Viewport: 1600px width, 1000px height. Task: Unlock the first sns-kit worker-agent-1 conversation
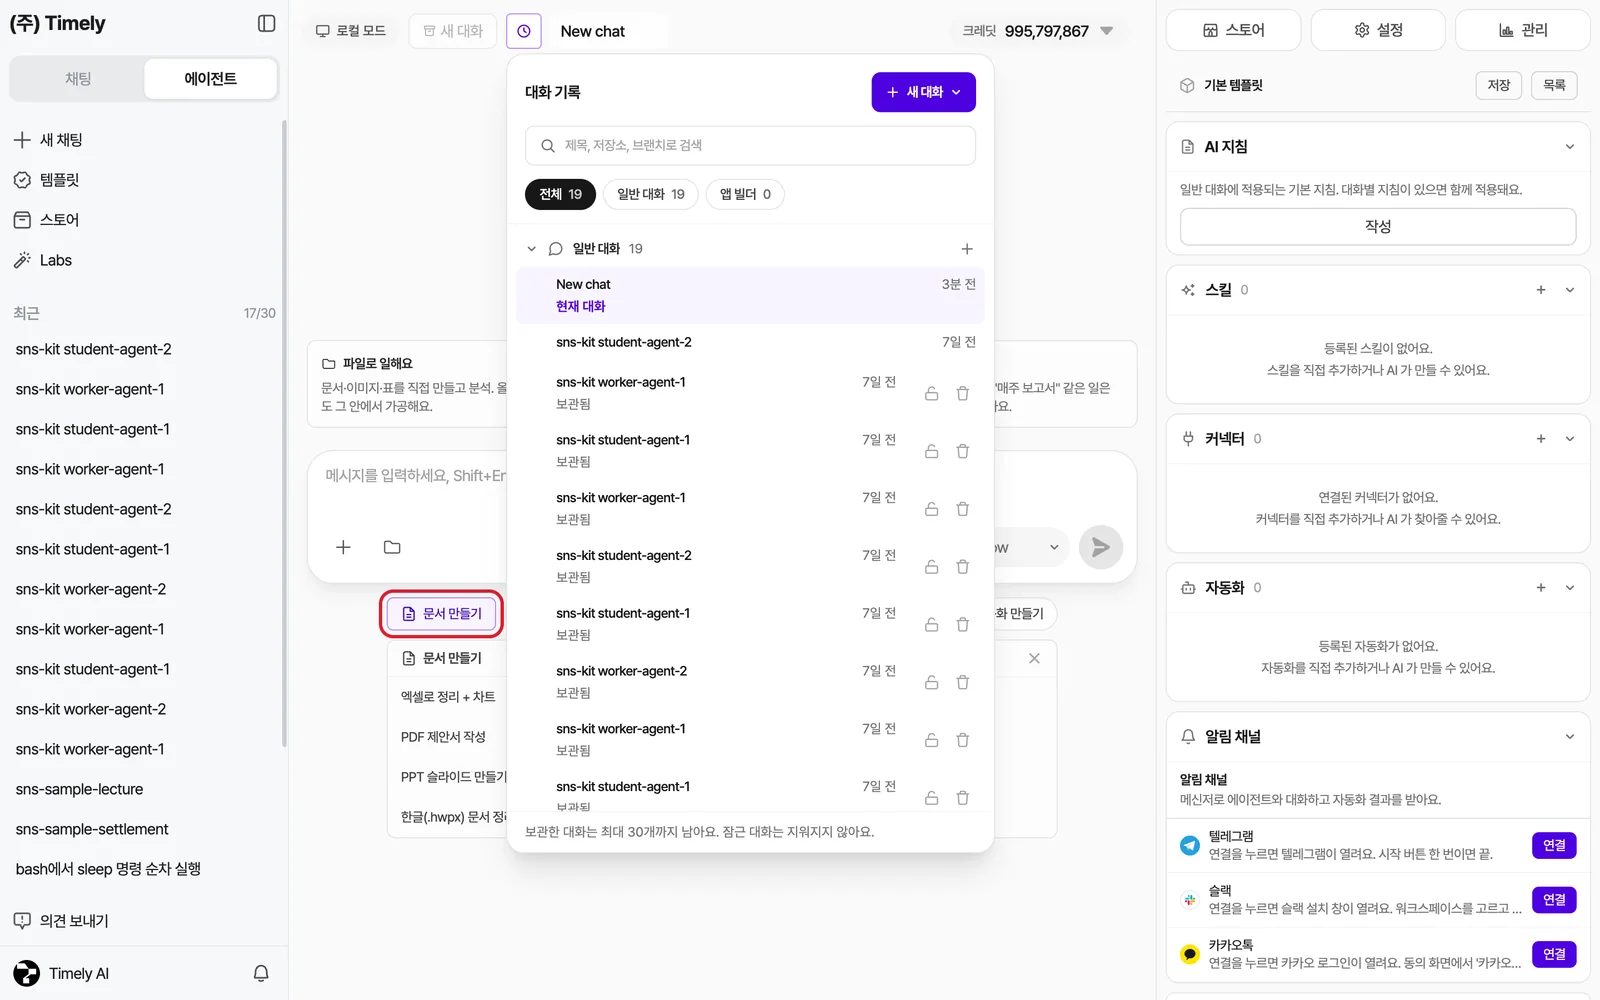coord(931,394)
